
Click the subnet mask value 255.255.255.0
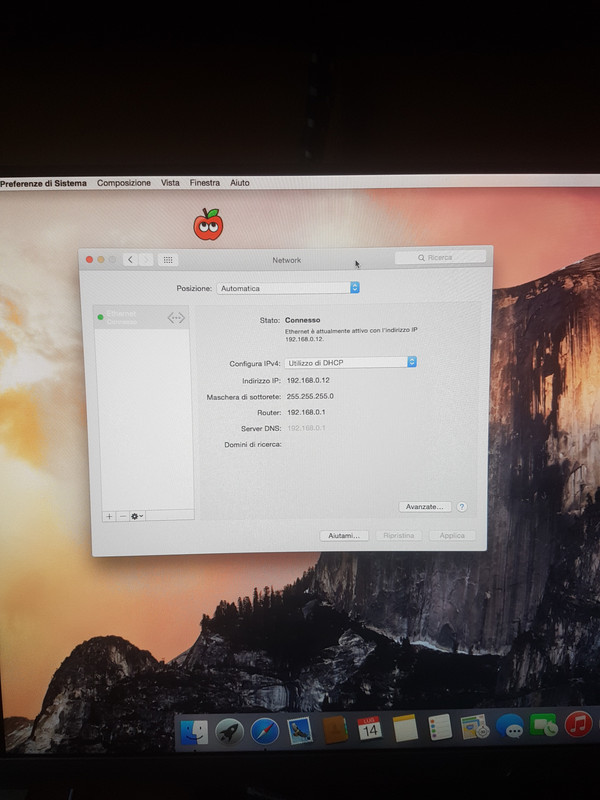coord(310,396)
